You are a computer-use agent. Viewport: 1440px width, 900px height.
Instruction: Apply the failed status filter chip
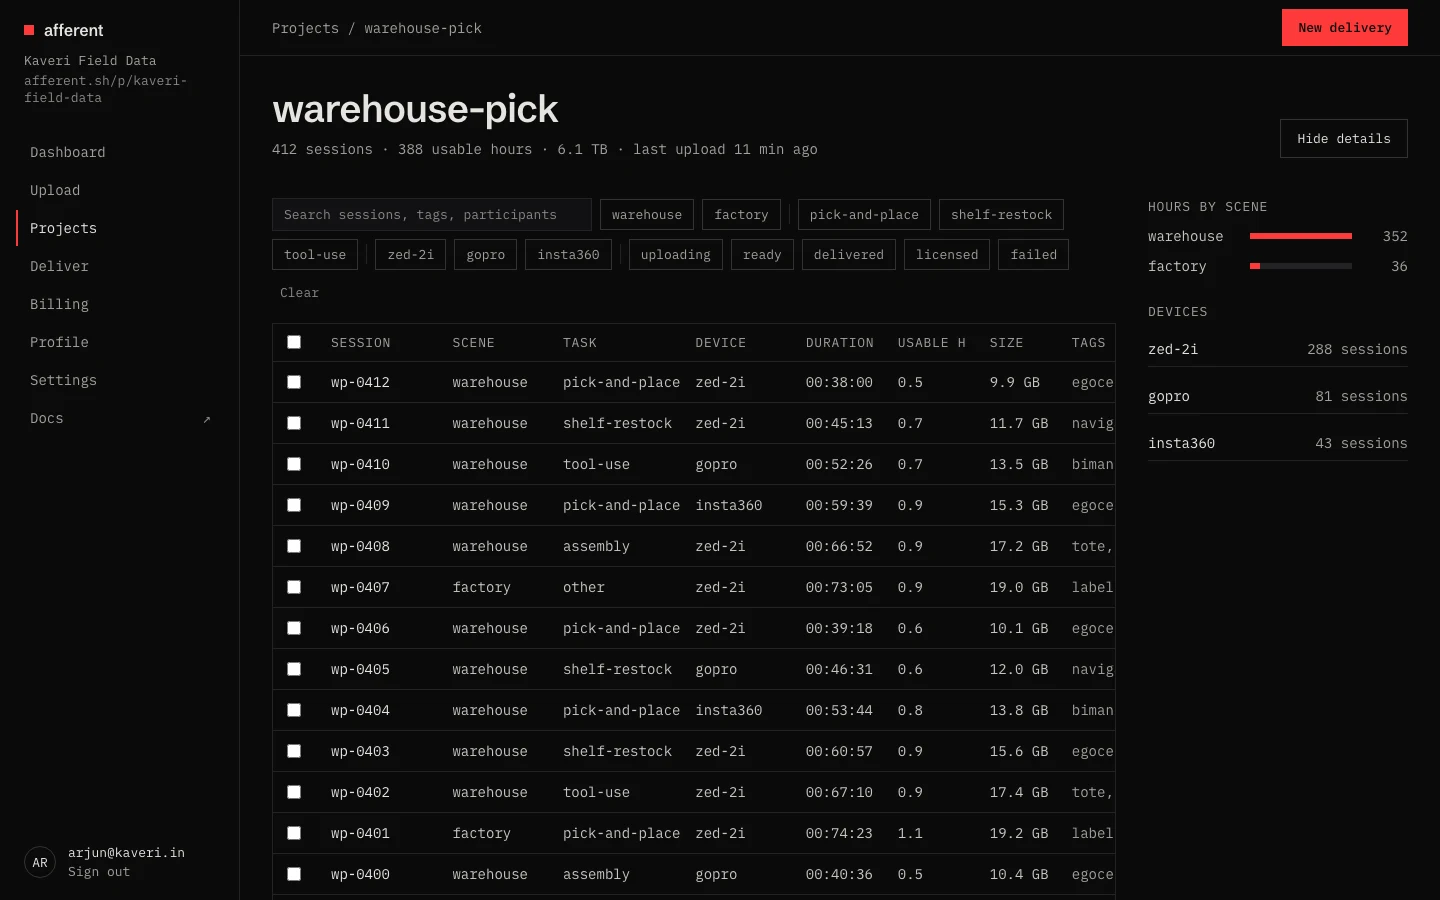coord(1033,255)
